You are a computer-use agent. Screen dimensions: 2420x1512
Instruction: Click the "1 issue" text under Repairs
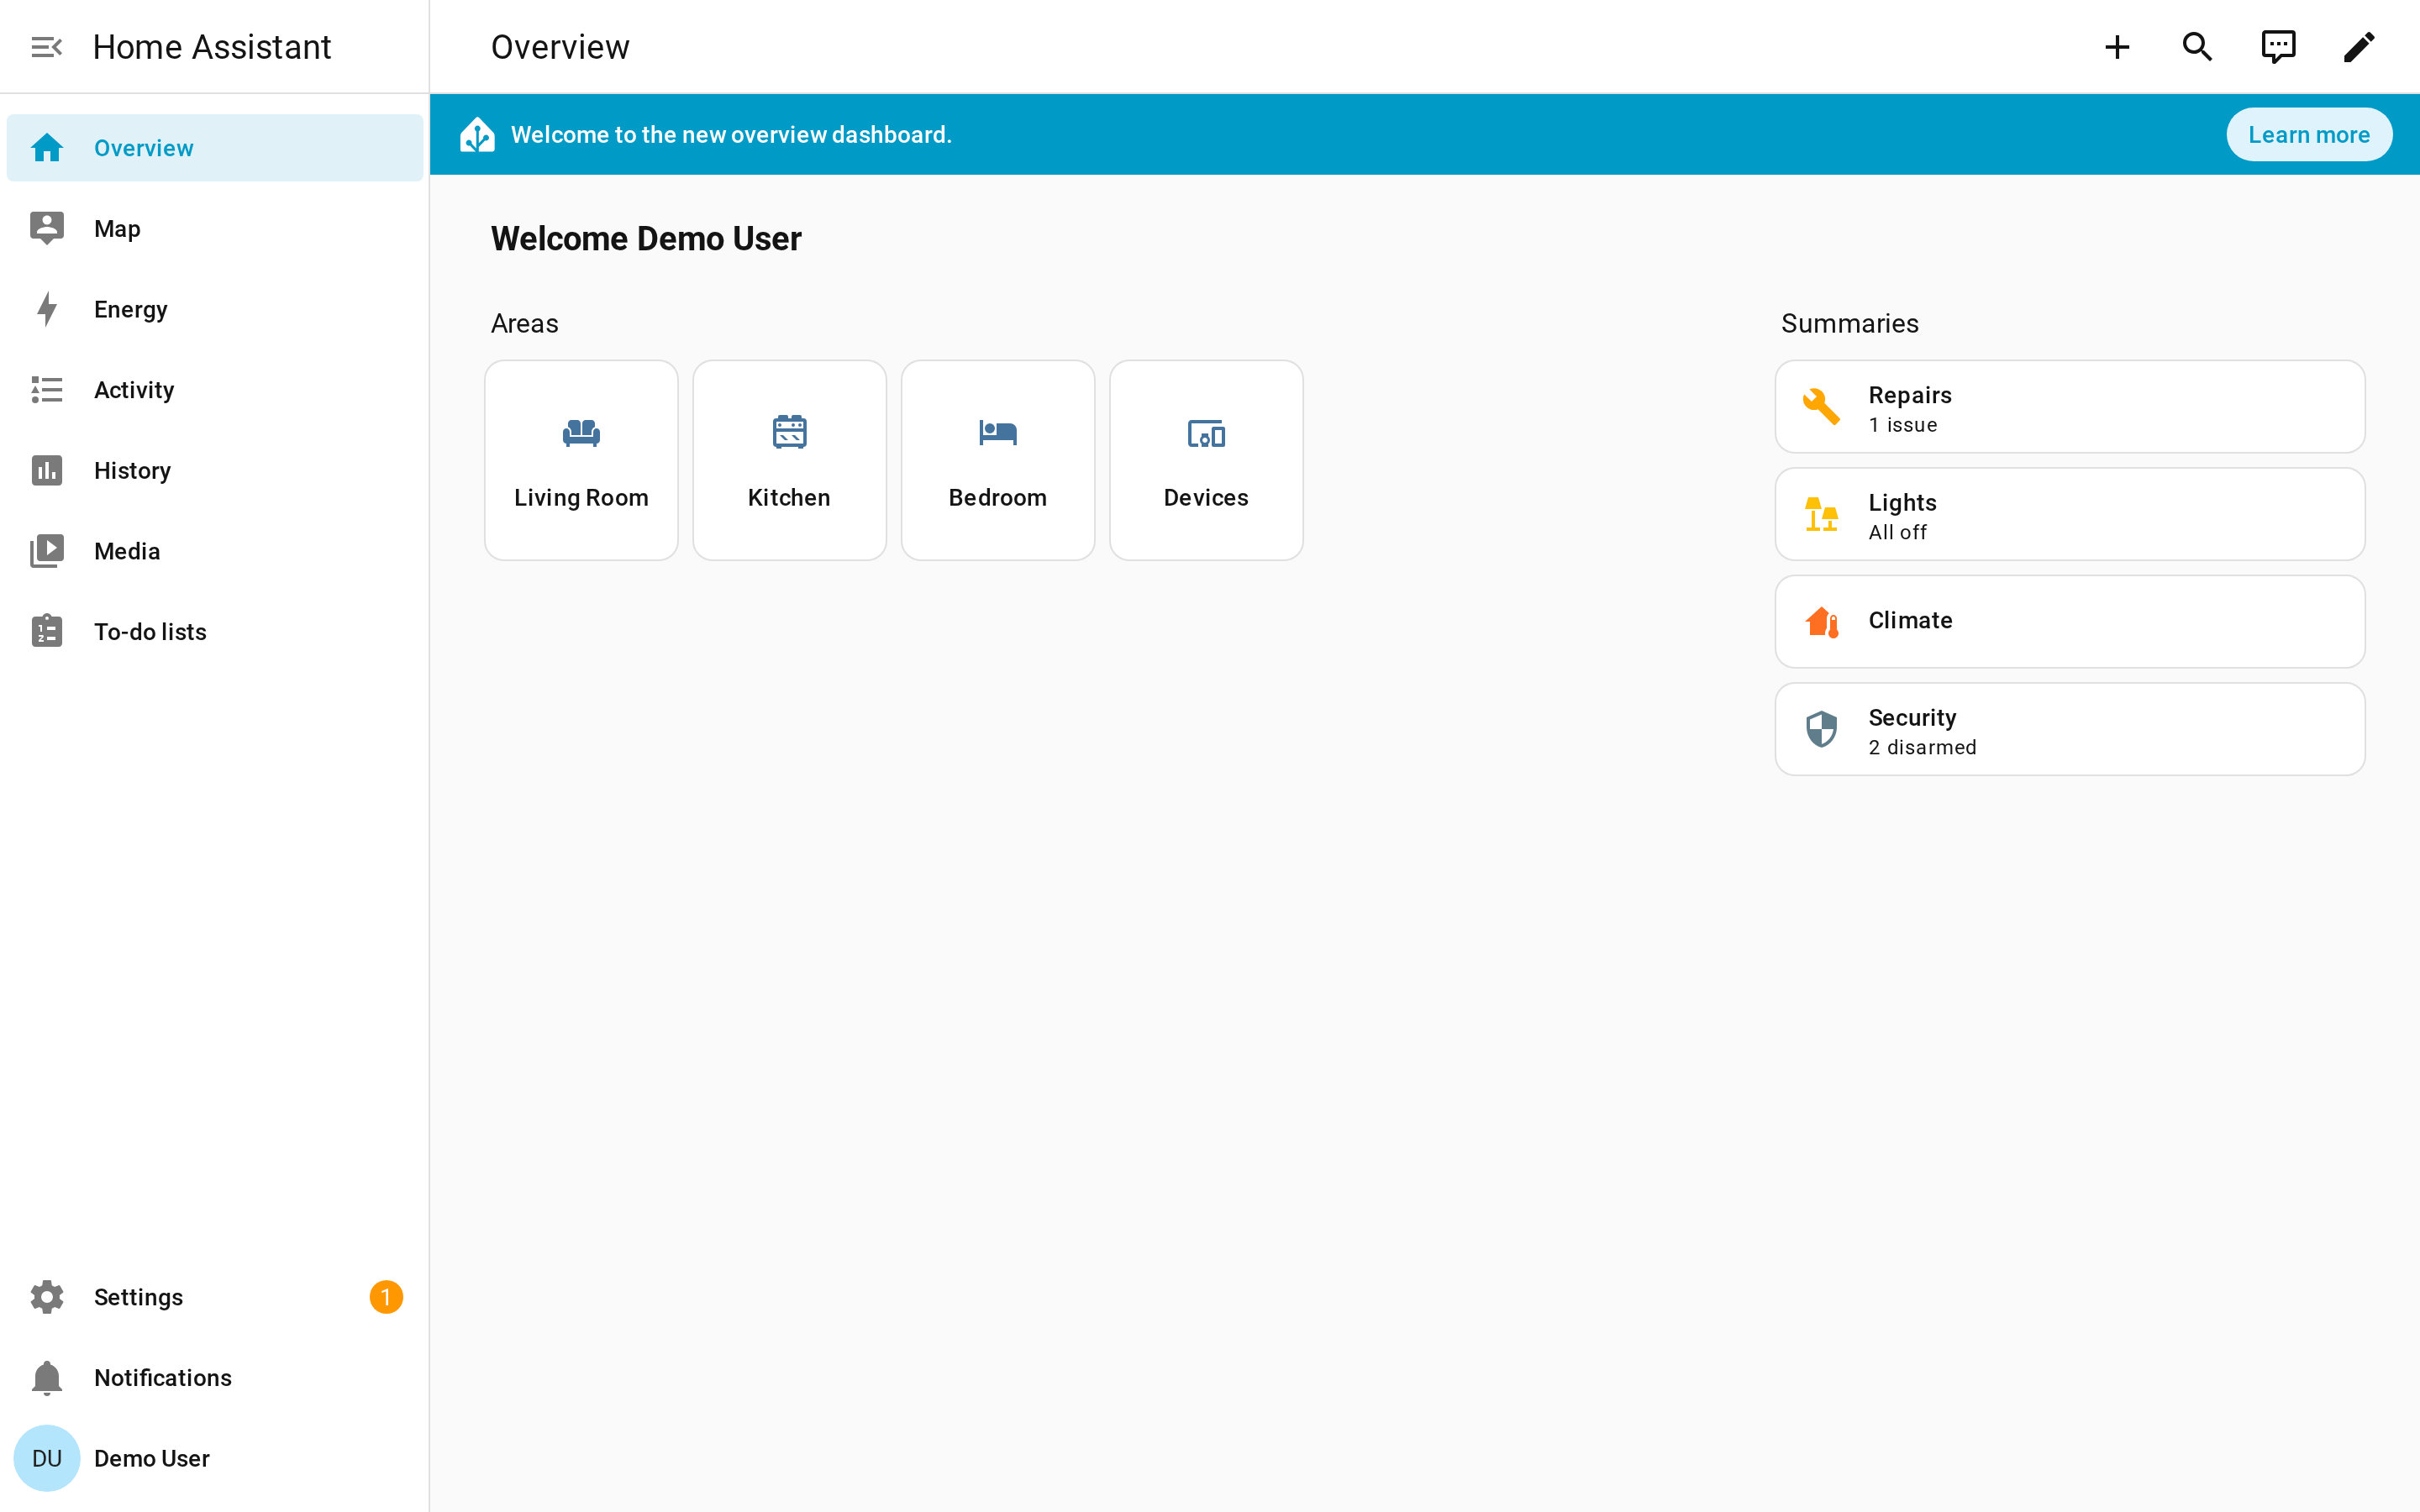(1903, 425)
